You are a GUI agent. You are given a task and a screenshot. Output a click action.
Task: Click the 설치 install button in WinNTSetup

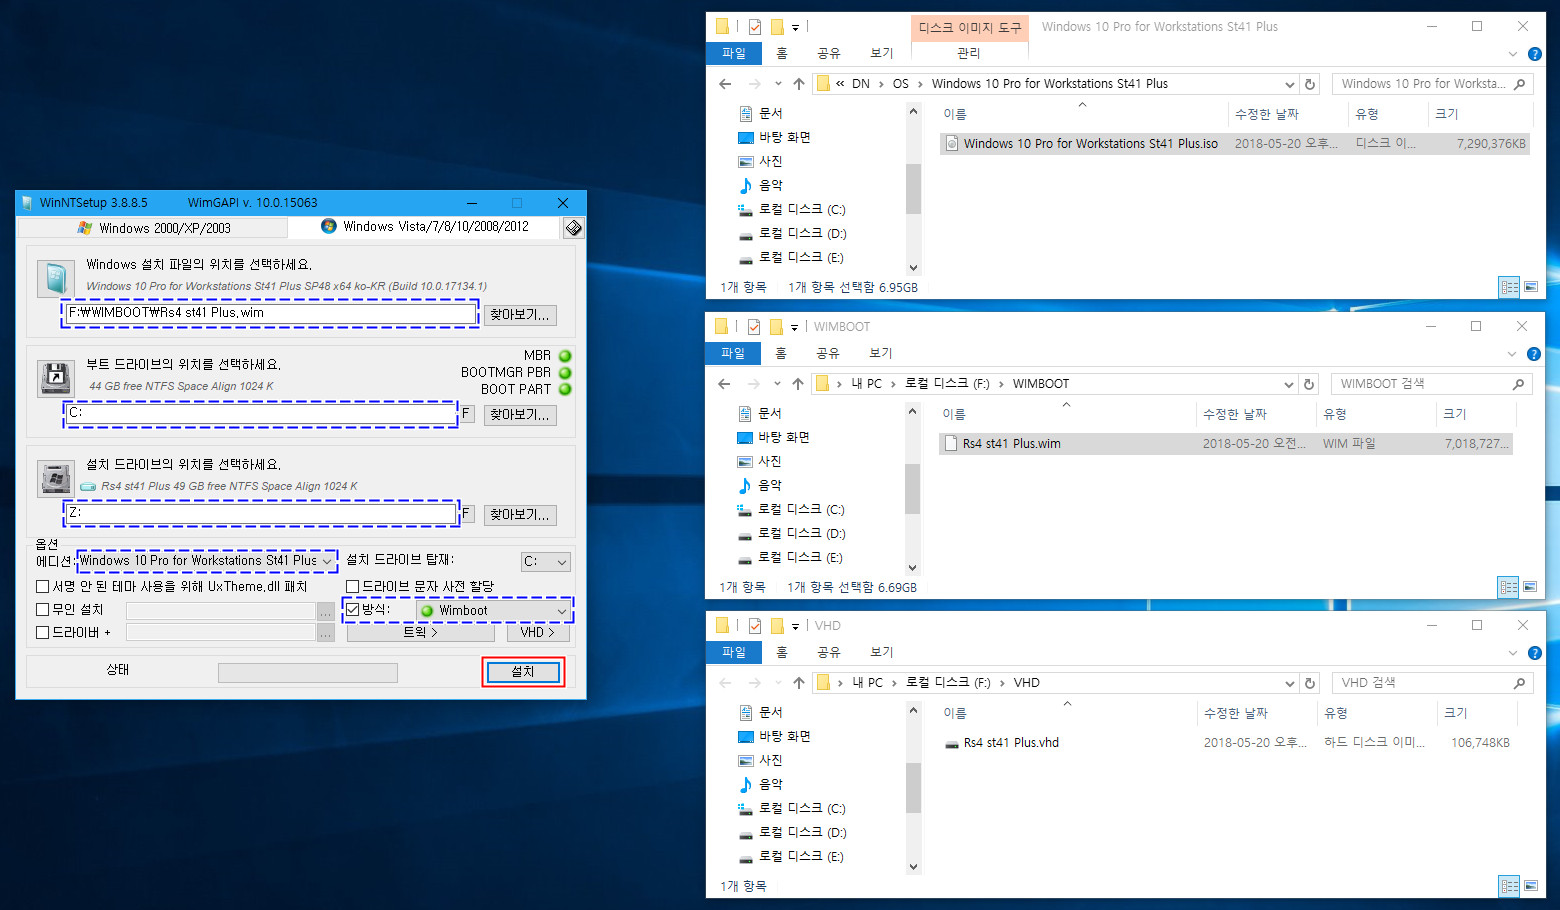click(523, 672)
